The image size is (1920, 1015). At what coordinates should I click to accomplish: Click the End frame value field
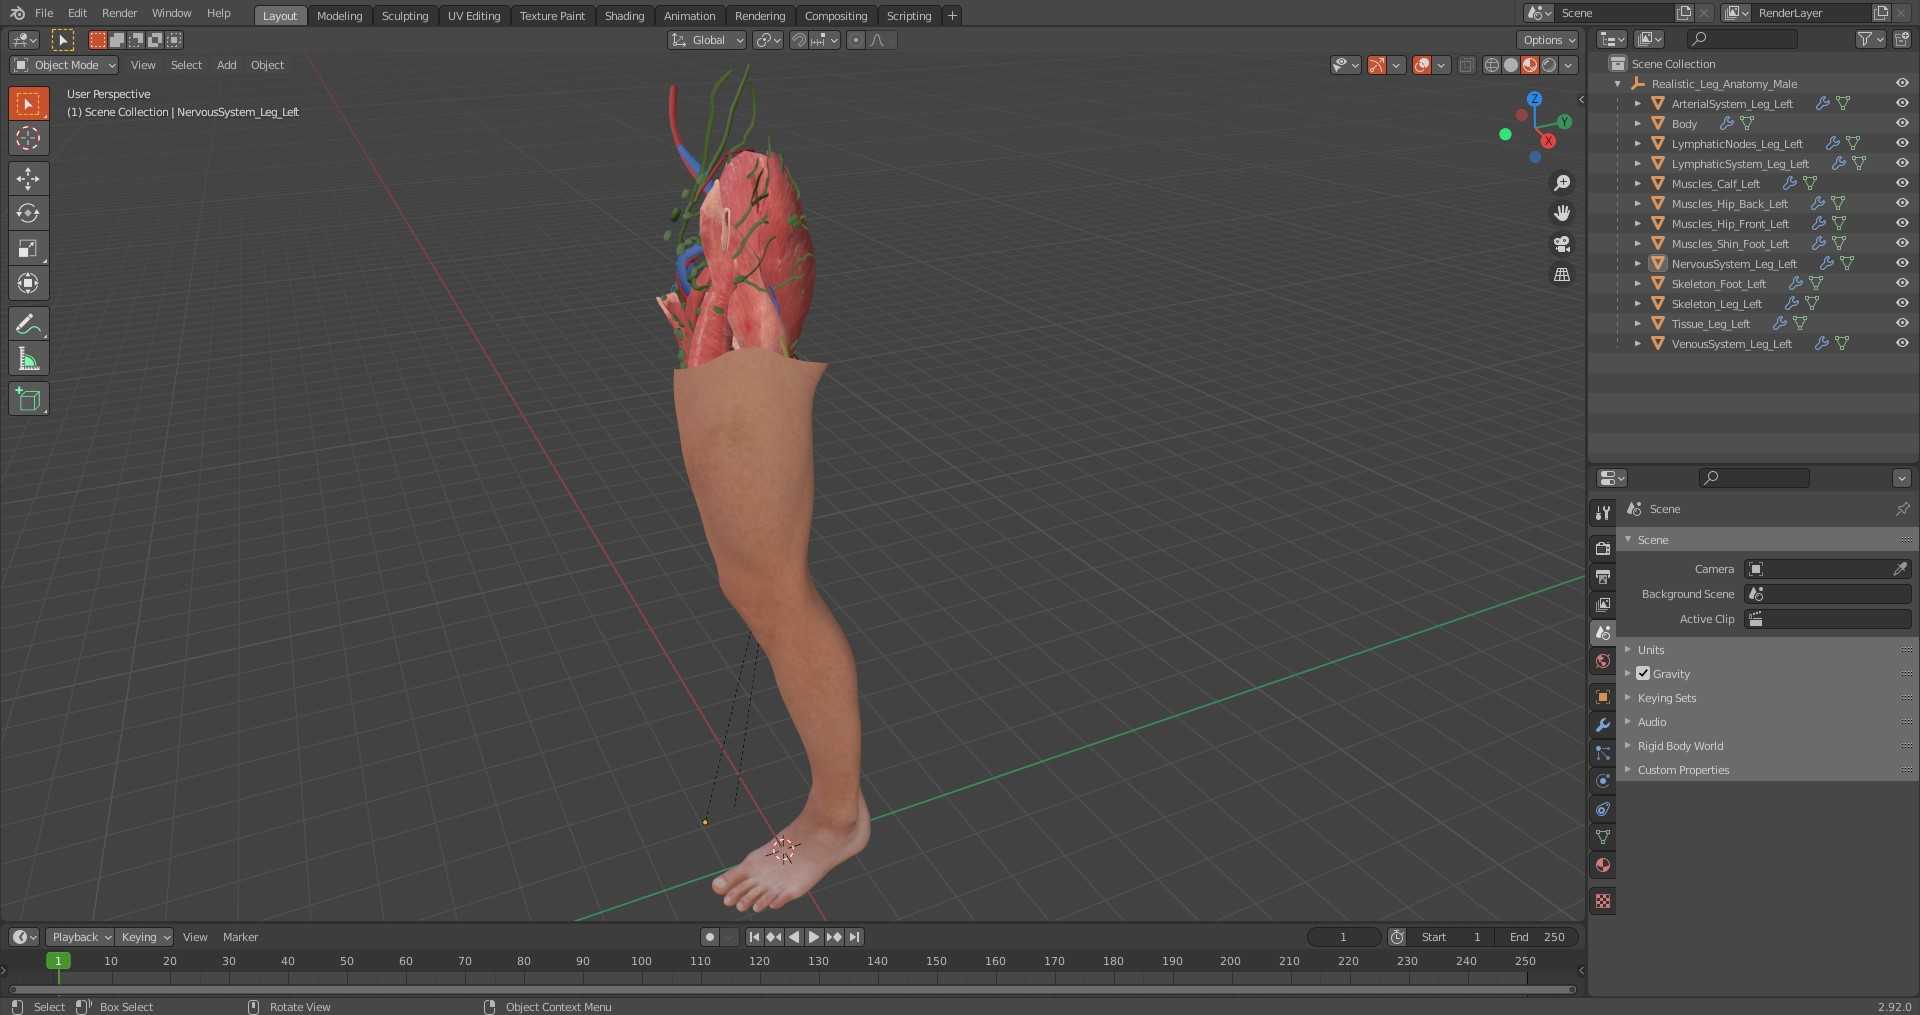(1537, 937)
